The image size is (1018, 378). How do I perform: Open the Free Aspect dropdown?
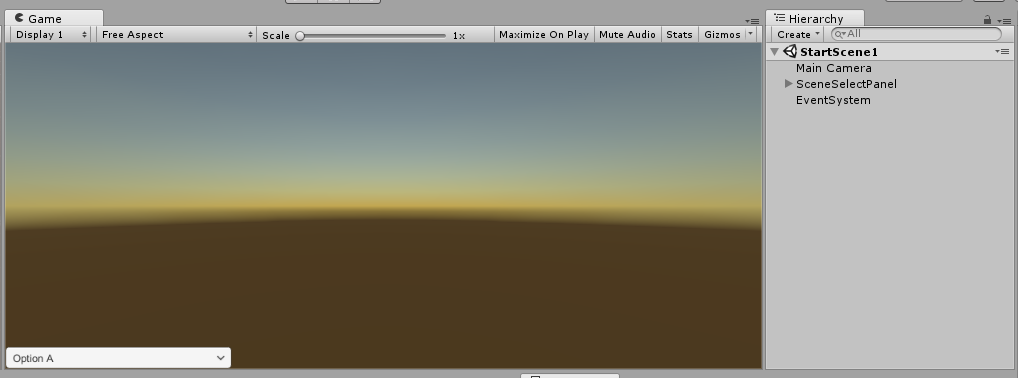pyautogui.click(x=177, y=34)
